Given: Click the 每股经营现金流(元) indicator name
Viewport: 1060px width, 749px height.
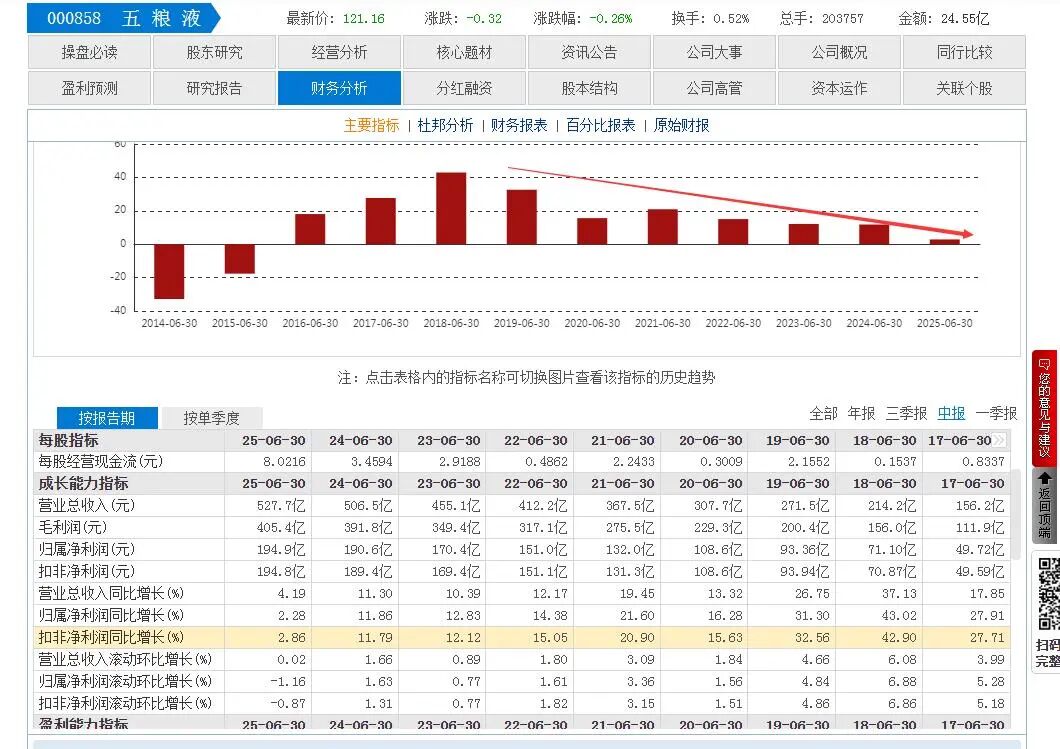Looking at the screenshot, I should pos(101,461).
